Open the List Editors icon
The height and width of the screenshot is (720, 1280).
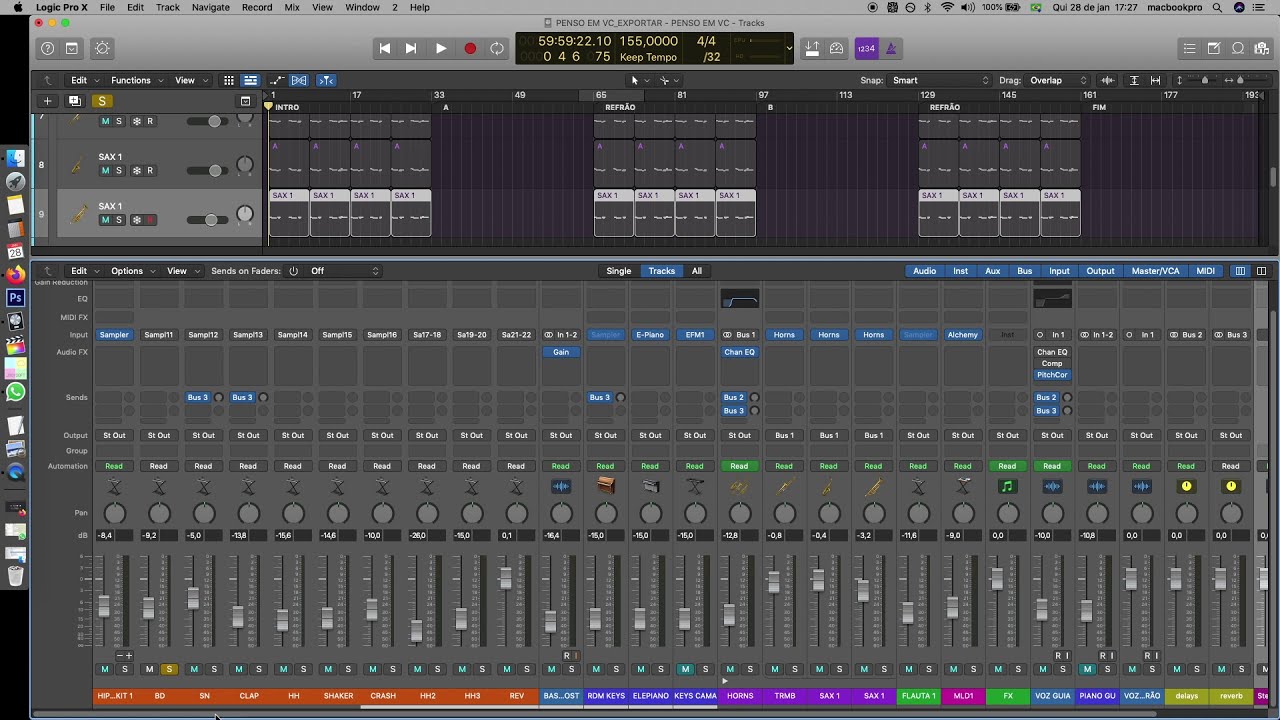[x=1189, y=48]
